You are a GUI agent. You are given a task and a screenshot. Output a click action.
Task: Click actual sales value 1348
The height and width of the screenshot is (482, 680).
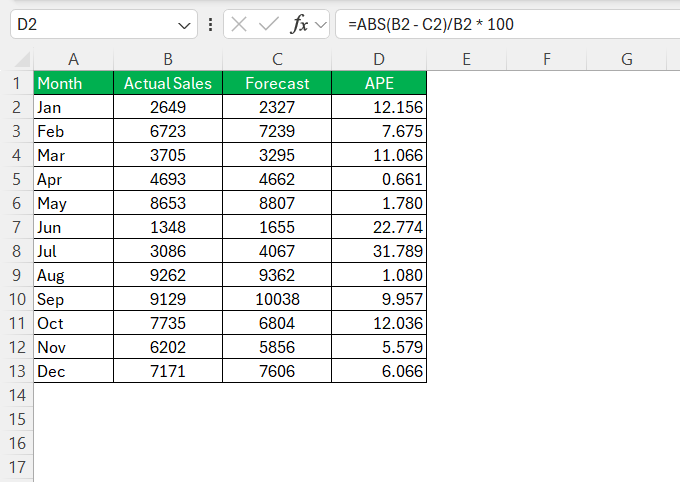(x=168, y=227)
